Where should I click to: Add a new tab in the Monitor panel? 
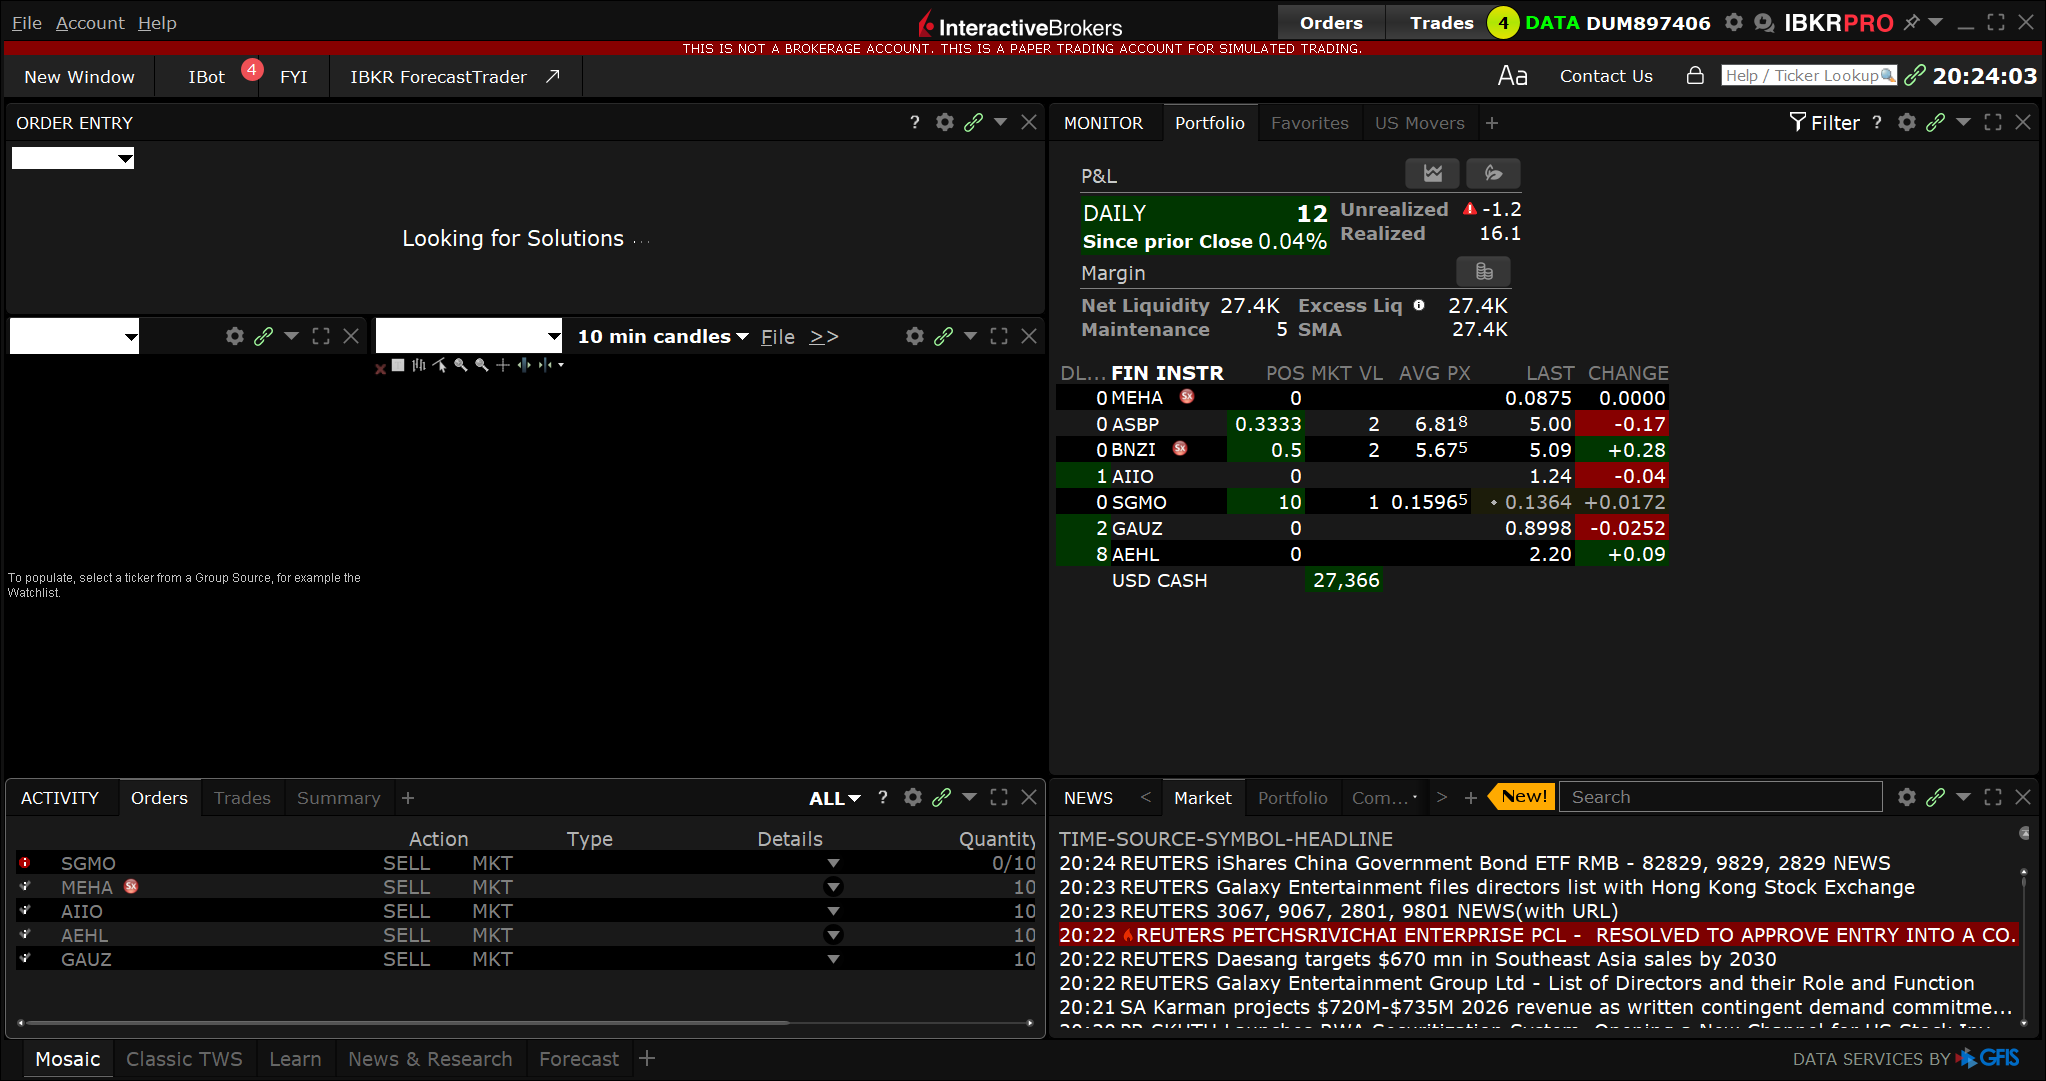(1492, 122)
